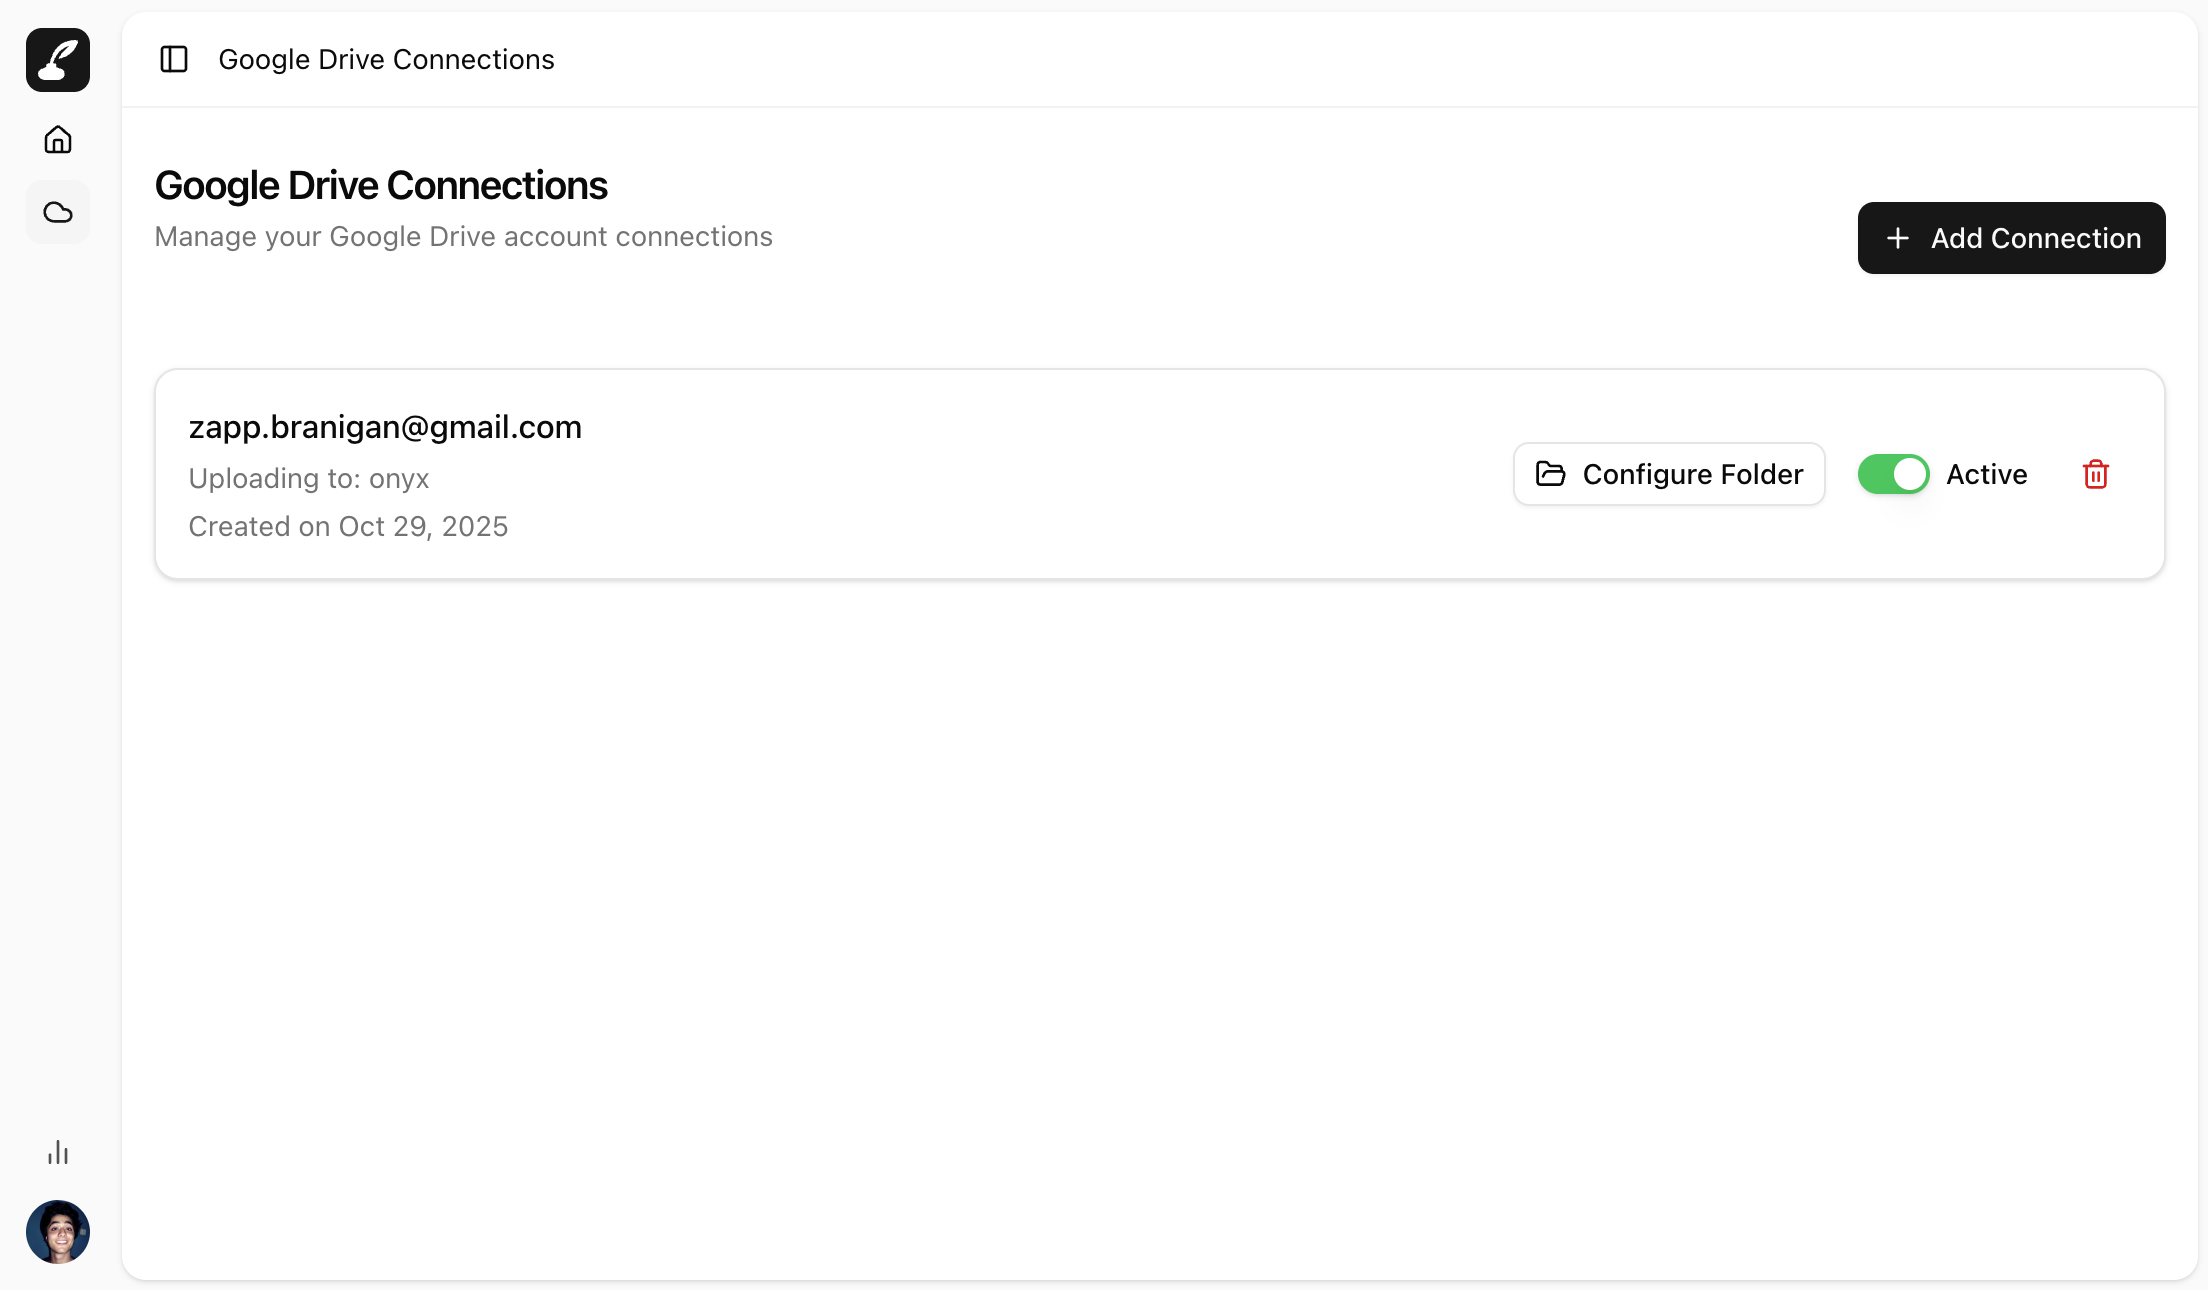The height and width of the screenshot is (1290, 2208).
Task: Click the quill app logo
Action: pos(58,60)
